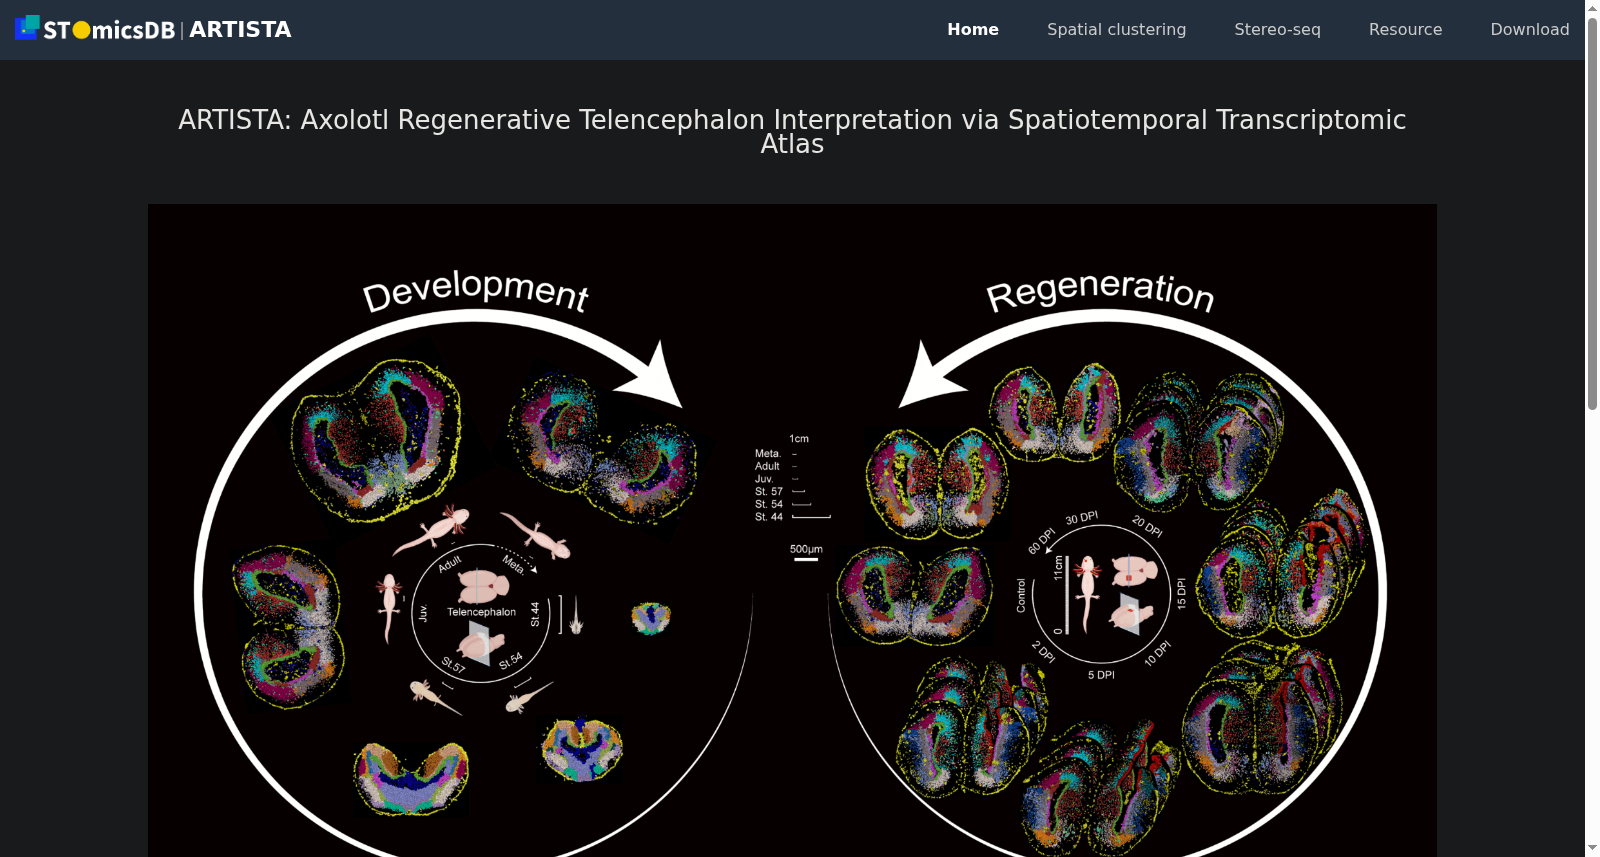Click the Telencephalon label in development diagram
The image size is (1600, 857).
click(x=481, y=612)
